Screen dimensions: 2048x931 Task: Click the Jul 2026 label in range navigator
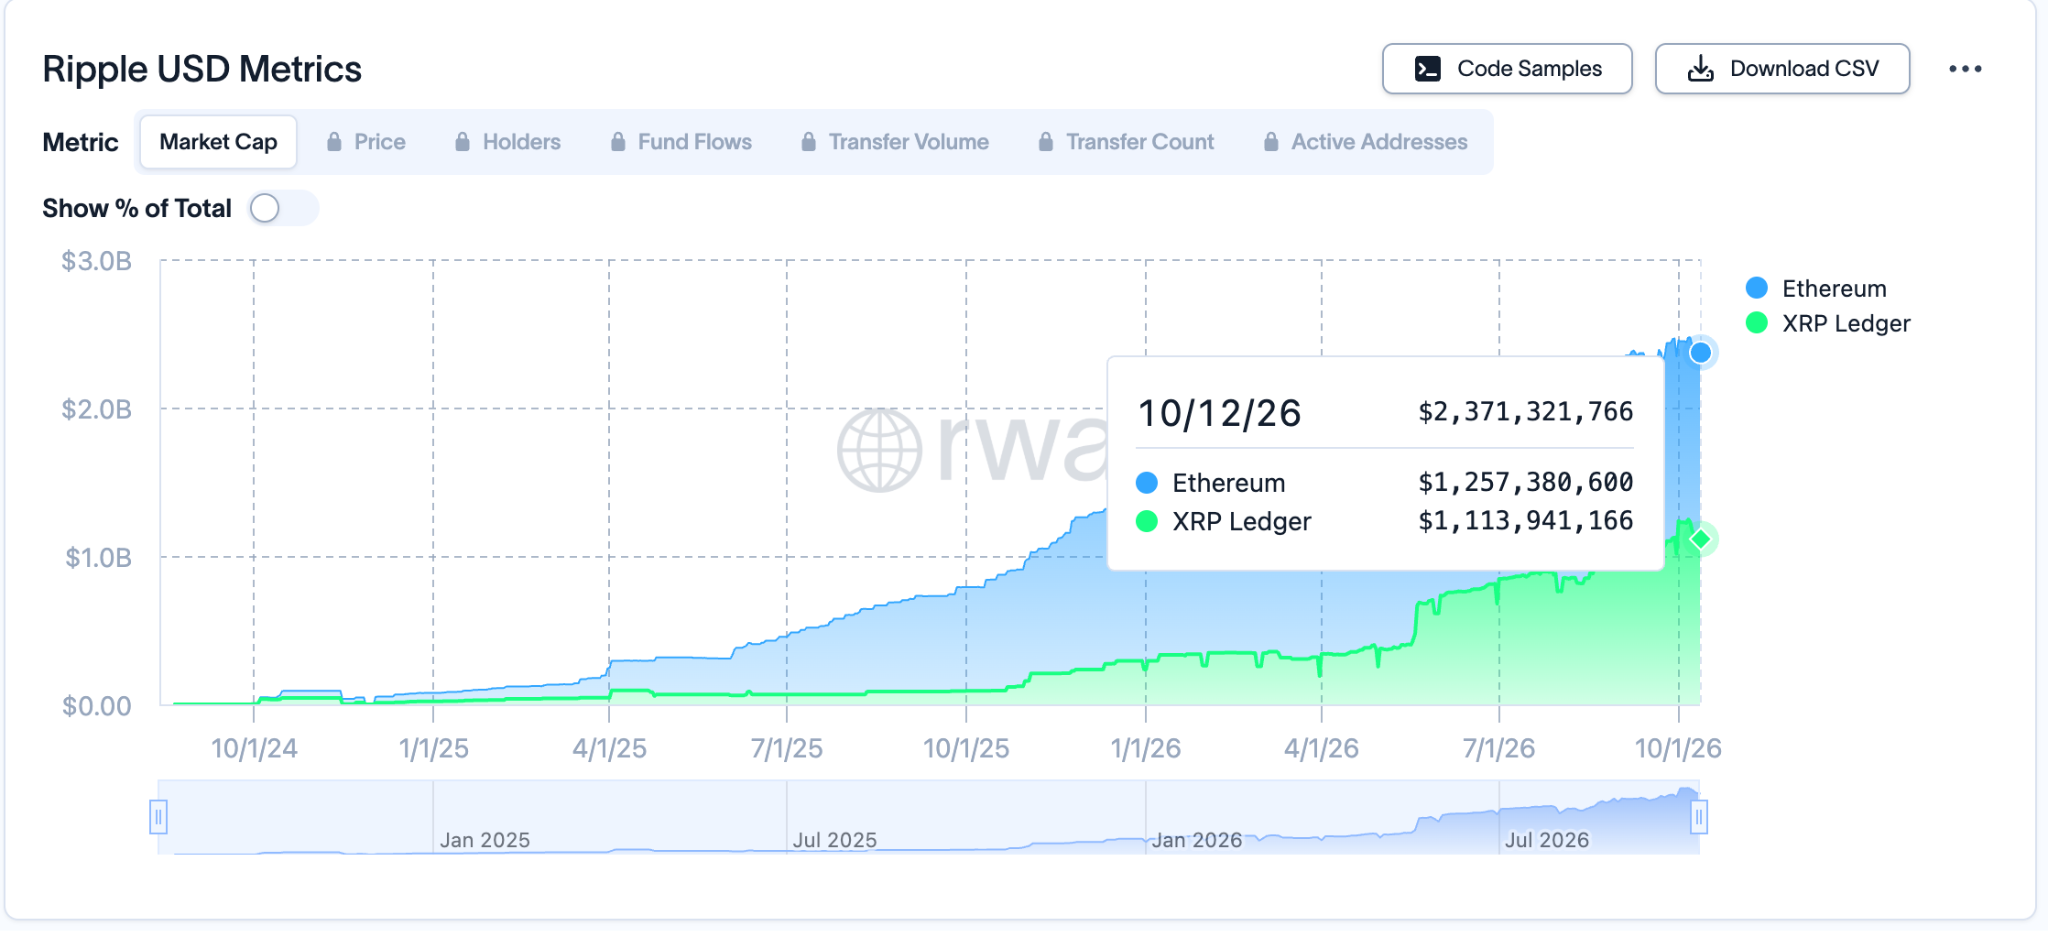click(1547, 840)
